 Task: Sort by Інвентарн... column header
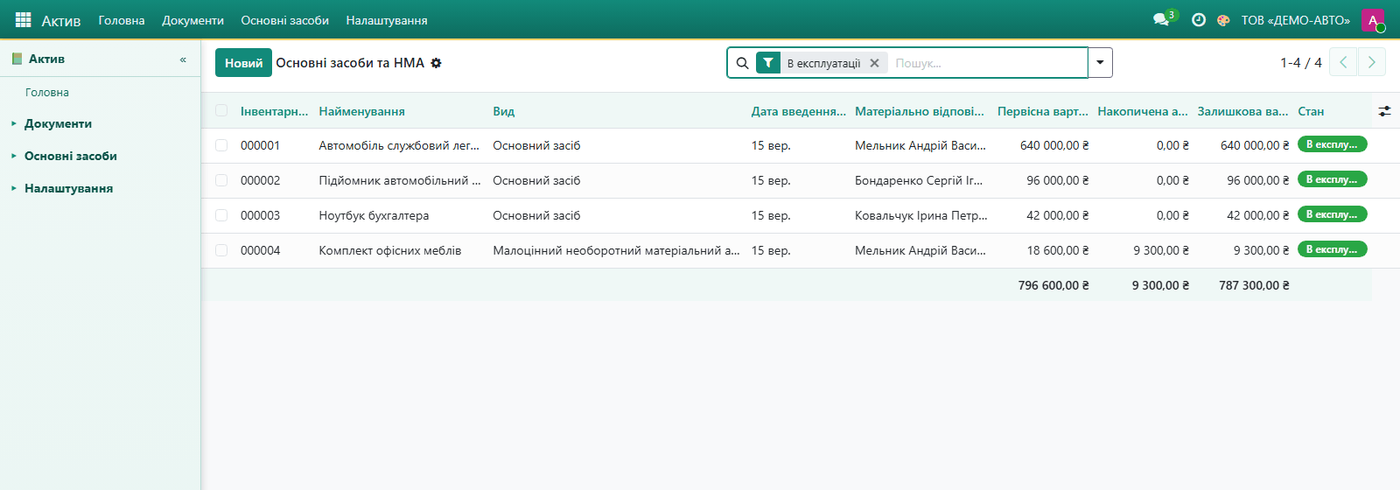tap(274, 111)
